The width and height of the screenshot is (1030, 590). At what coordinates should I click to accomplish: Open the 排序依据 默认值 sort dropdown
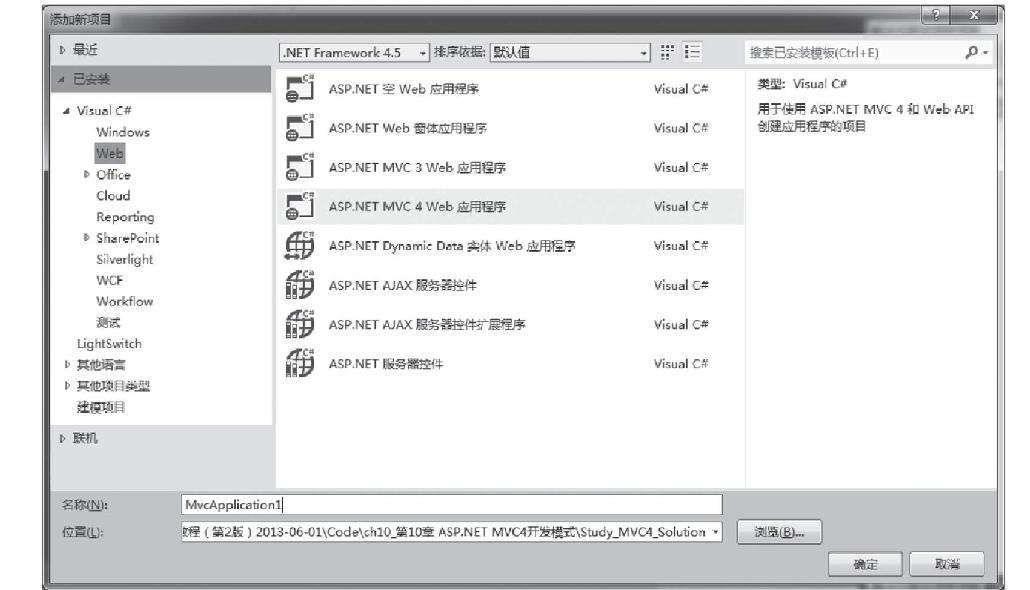570,53
